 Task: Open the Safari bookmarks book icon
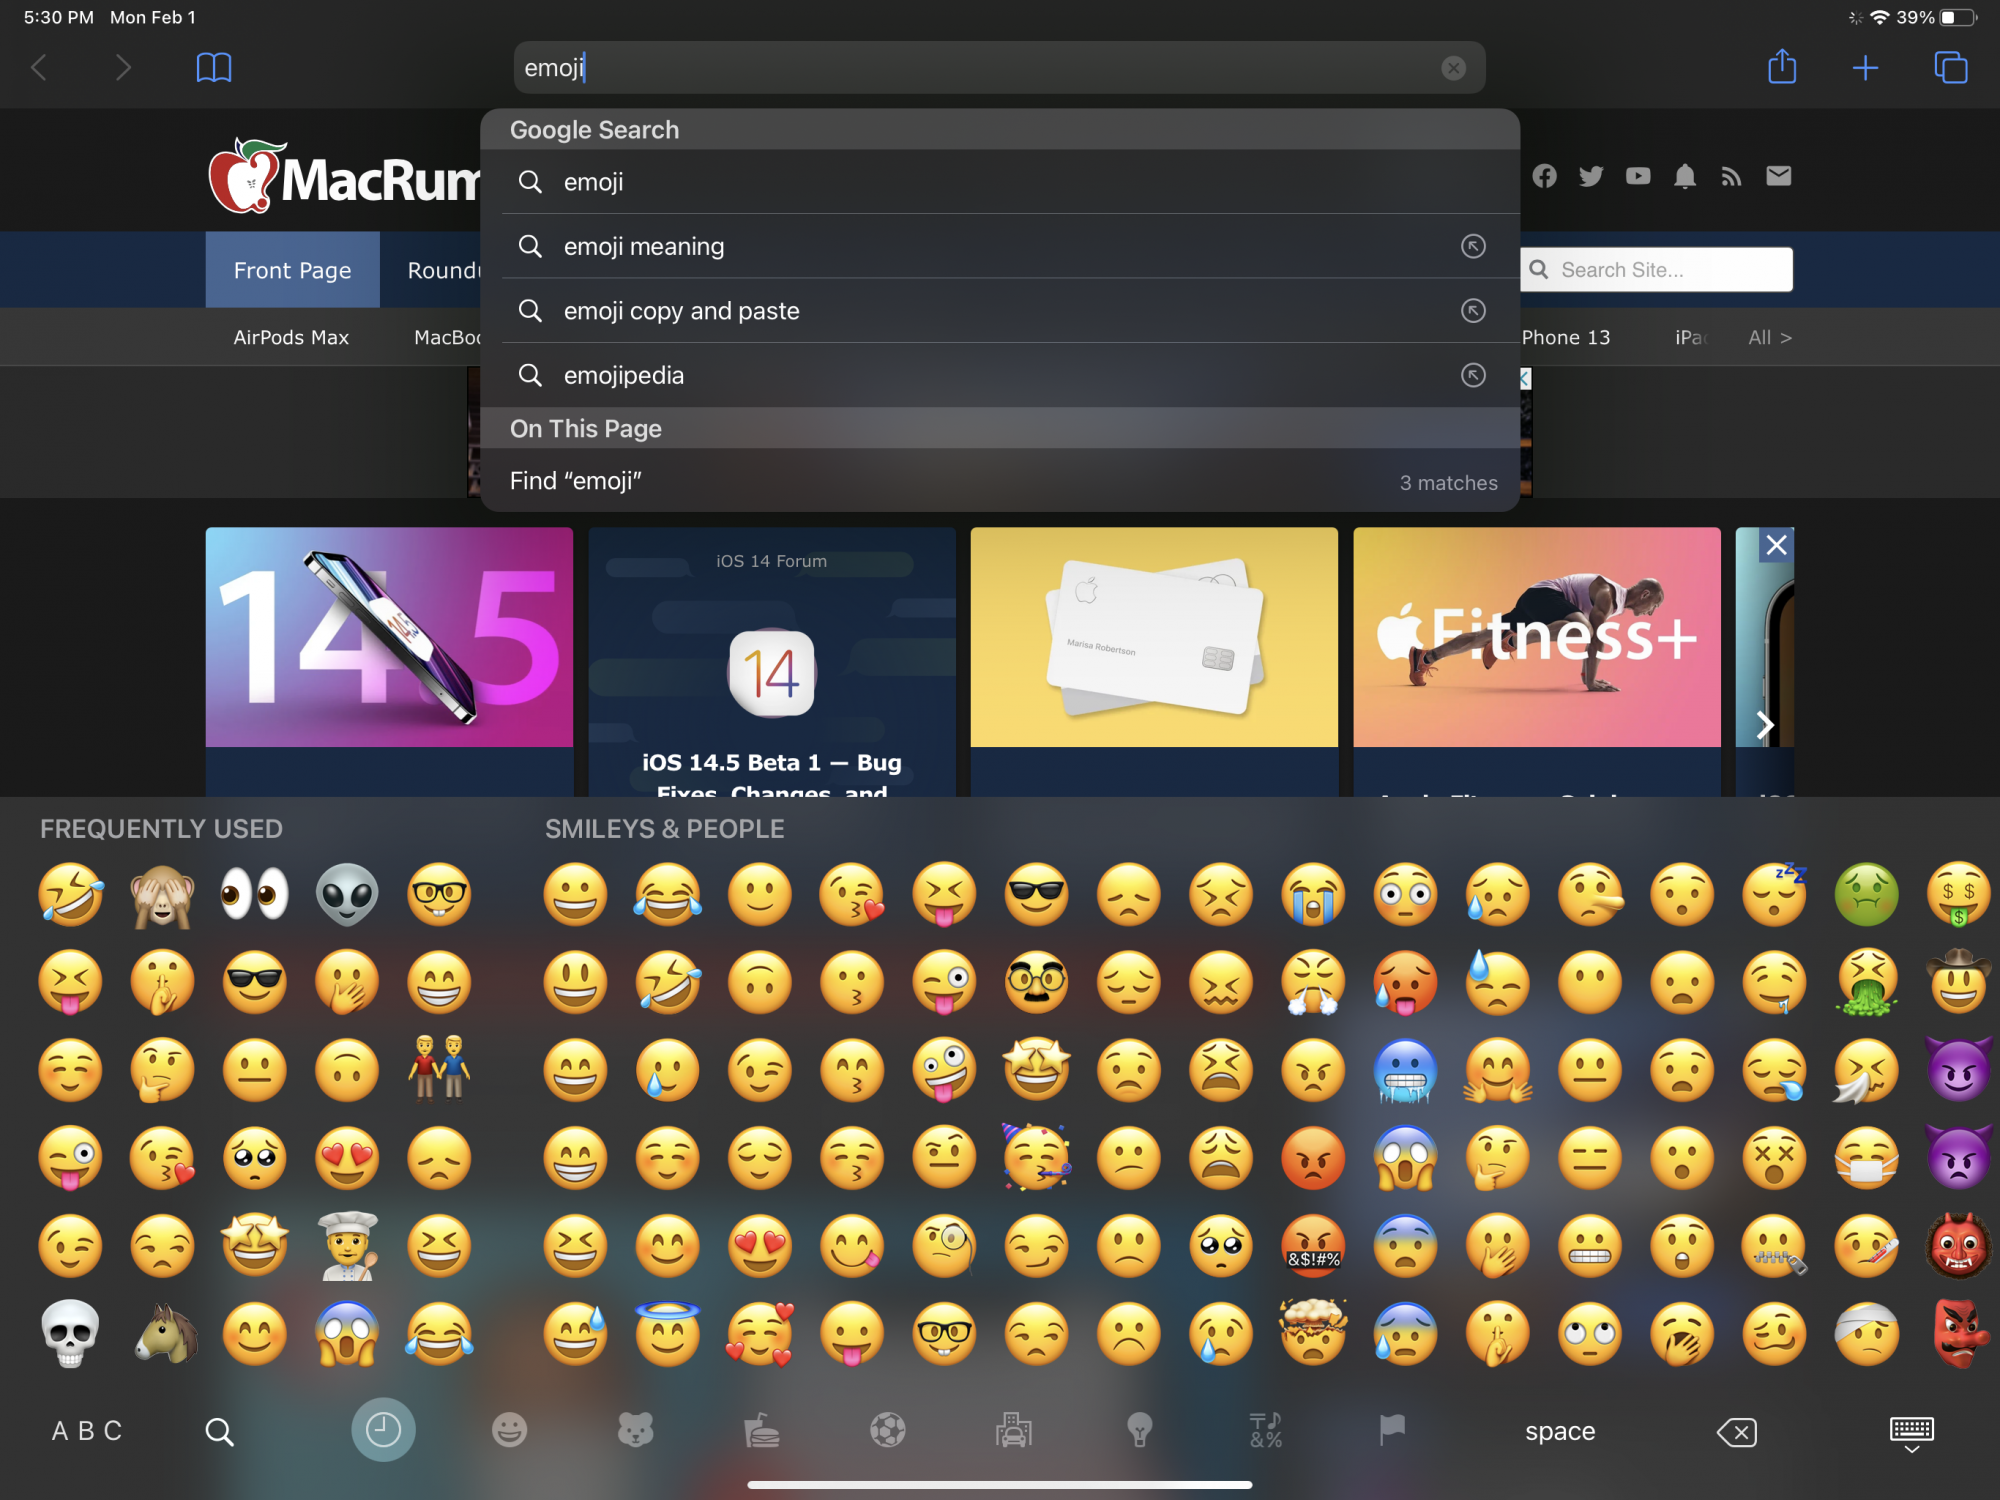point(214,68)
